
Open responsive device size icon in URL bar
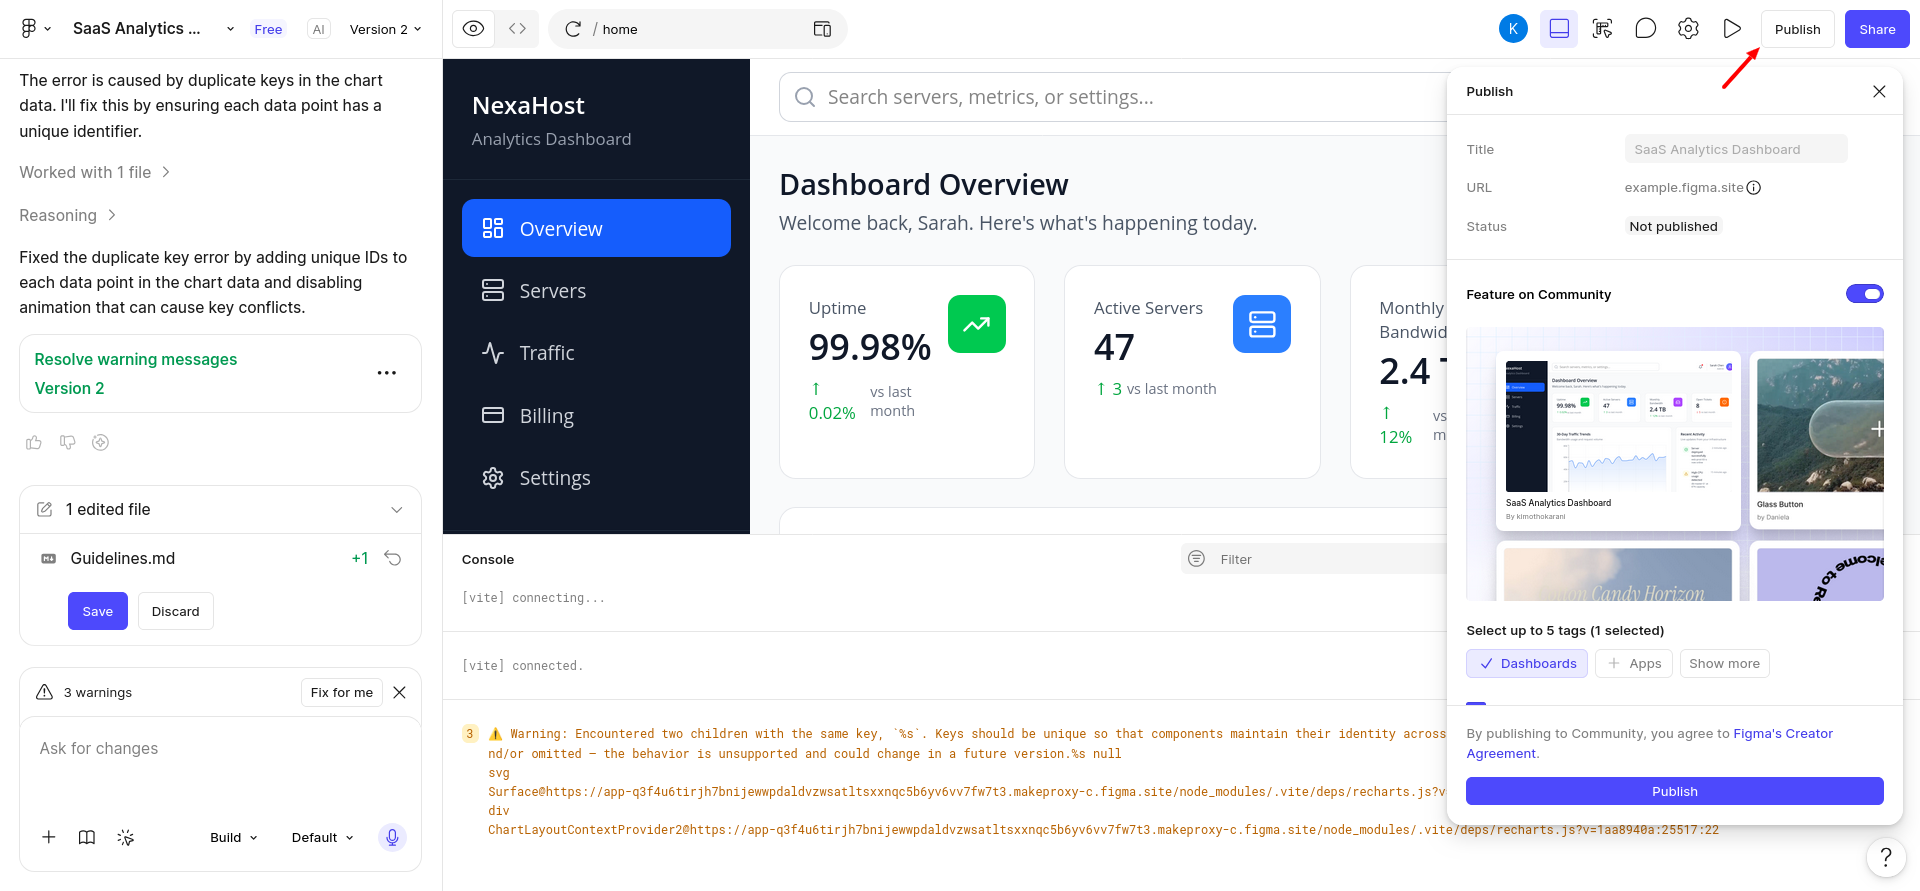[822, 29]
